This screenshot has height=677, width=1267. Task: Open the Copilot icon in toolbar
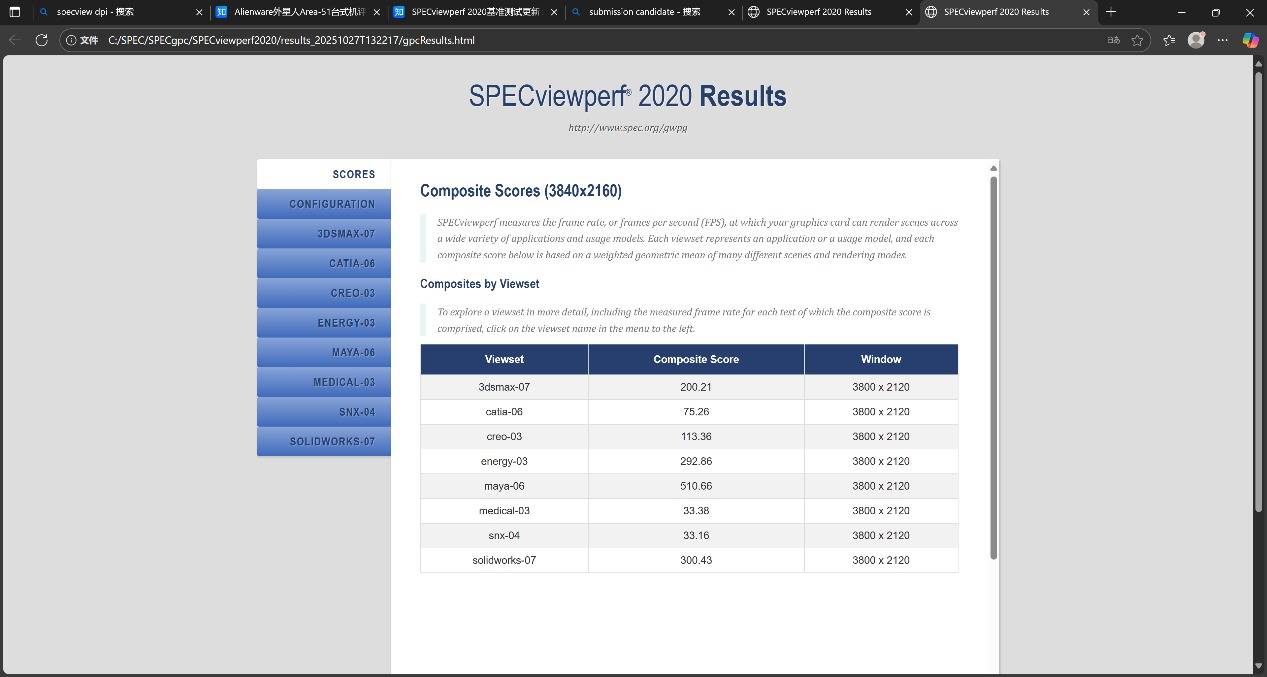(x=1250, y=40)
